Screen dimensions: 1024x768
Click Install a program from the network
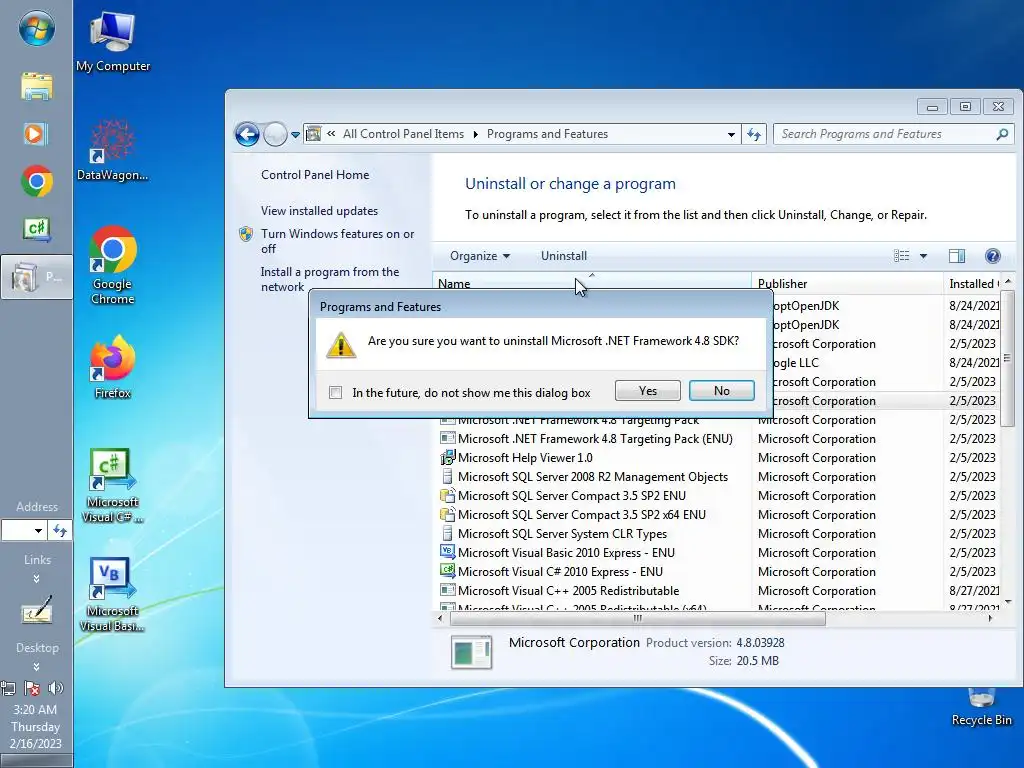coord(330,279)
